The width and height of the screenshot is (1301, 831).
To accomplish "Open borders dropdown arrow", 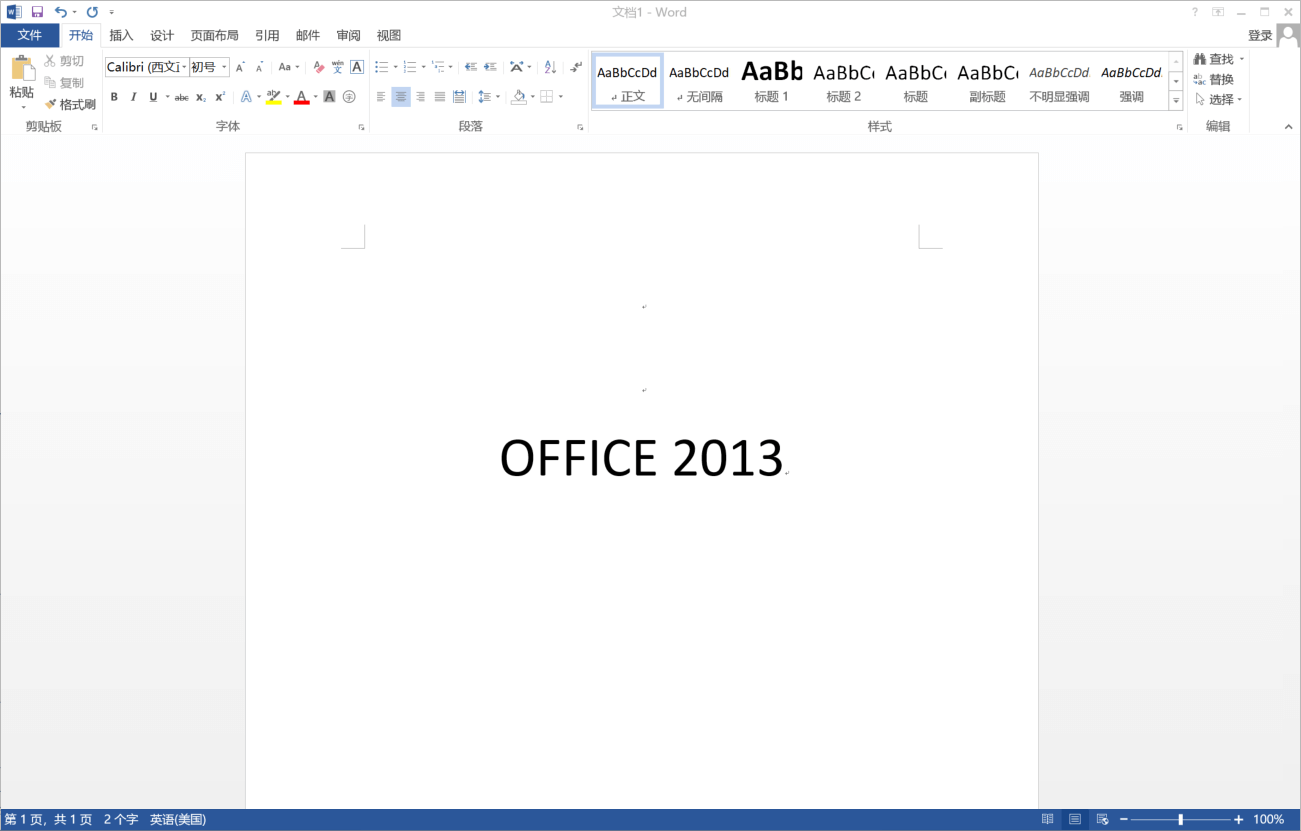I will click(x=561, y=97).
